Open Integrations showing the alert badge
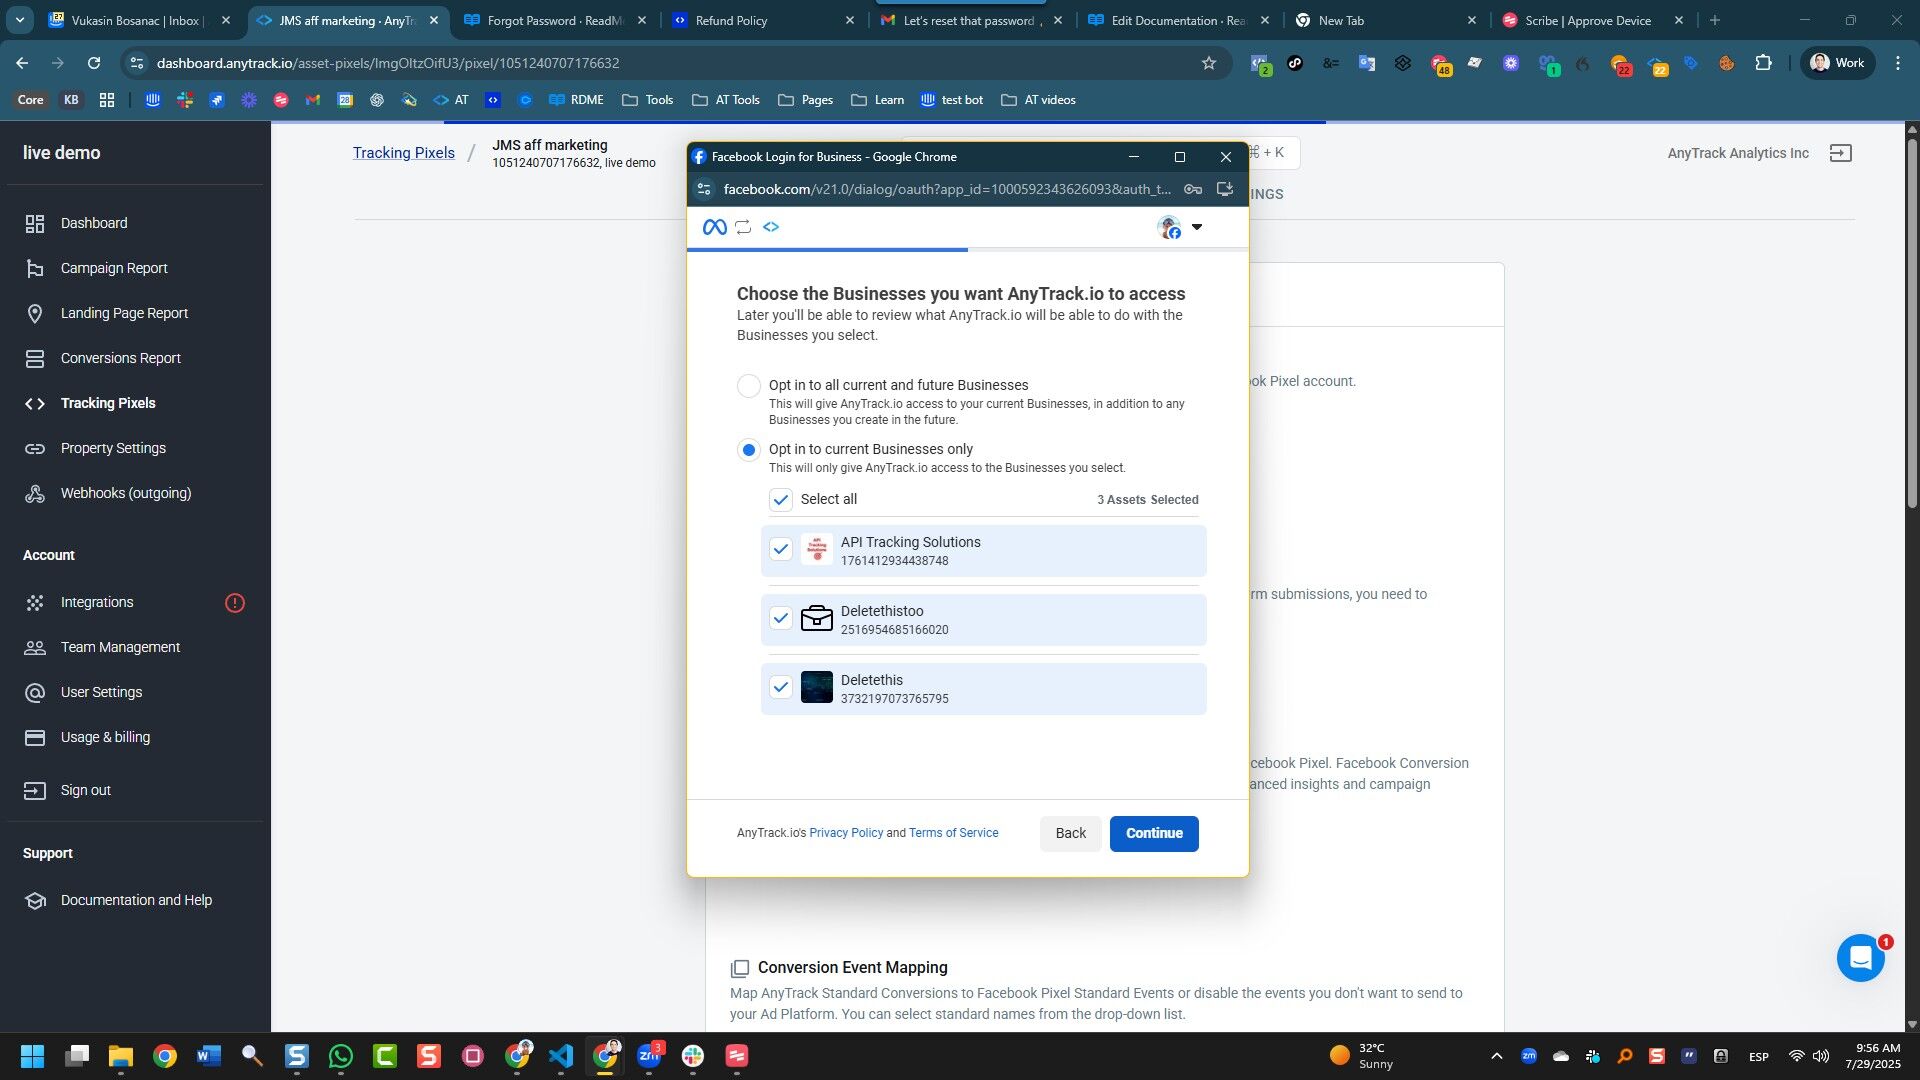Image resolution: width=1920 pixels, height=1080 pixels. coord(96,602)
